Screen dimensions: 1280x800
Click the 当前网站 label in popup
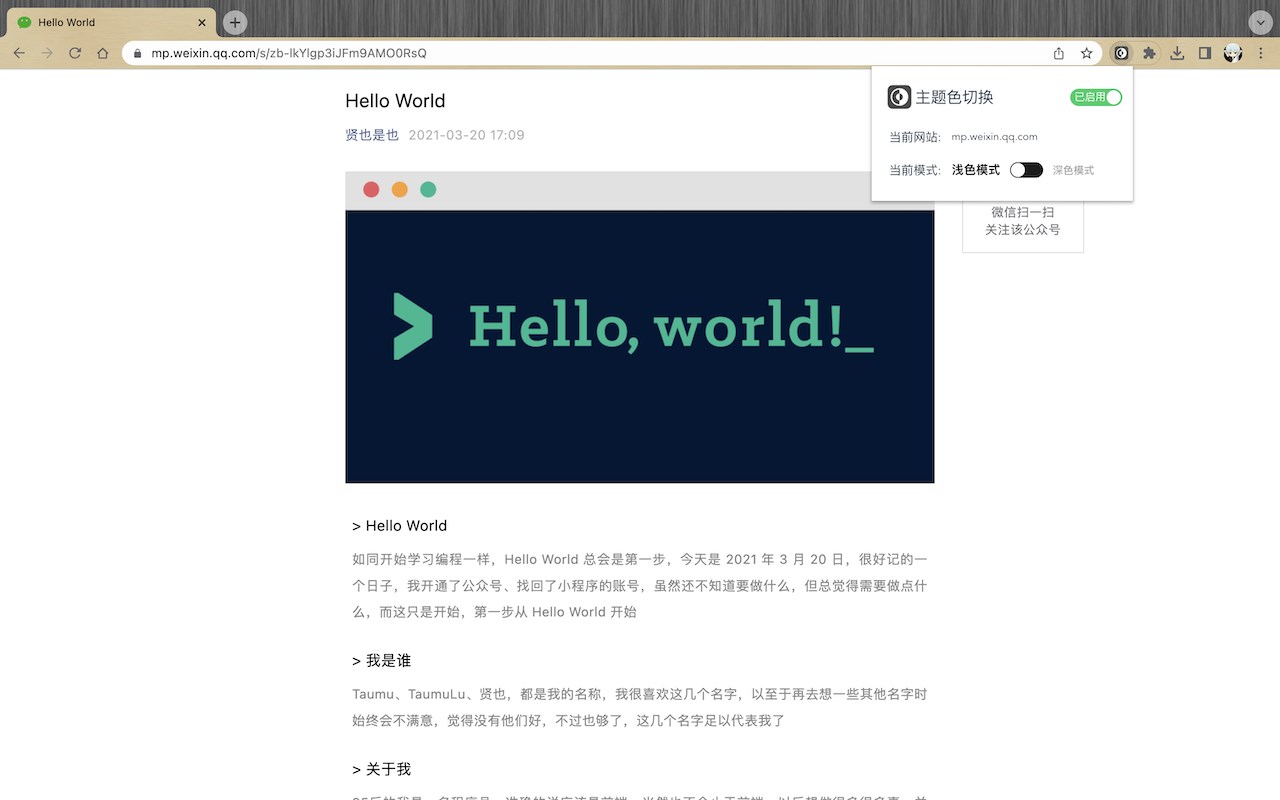click(915, 137)
